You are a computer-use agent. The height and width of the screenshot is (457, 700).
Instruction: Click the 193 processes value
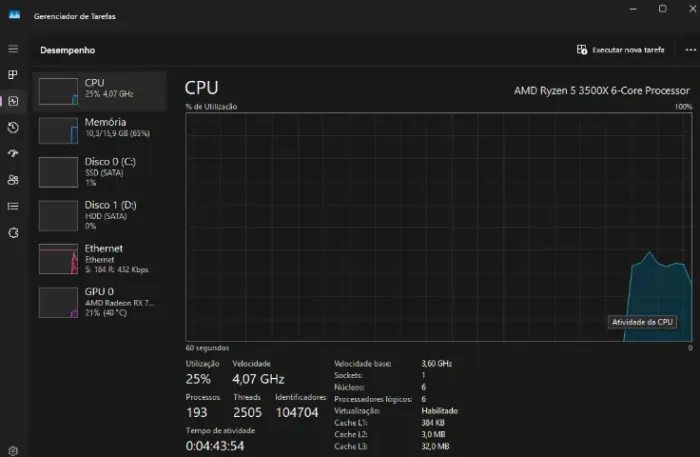pyautogui.click(x=197, y=412)
